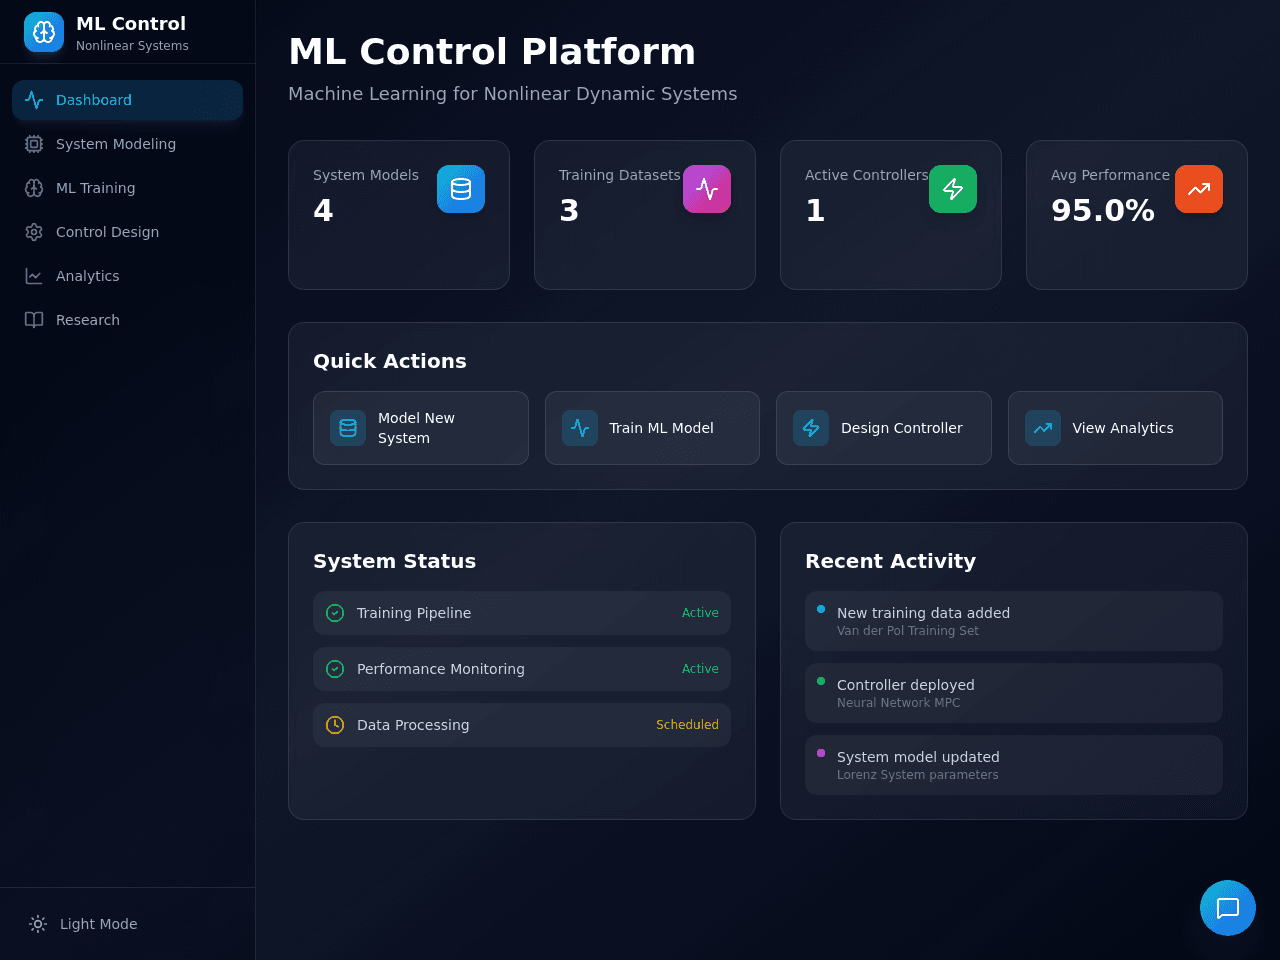Click the System Models database icon
Viewport: 1280px width, 960px height.
pyautogui.click(x=461, y=189)
